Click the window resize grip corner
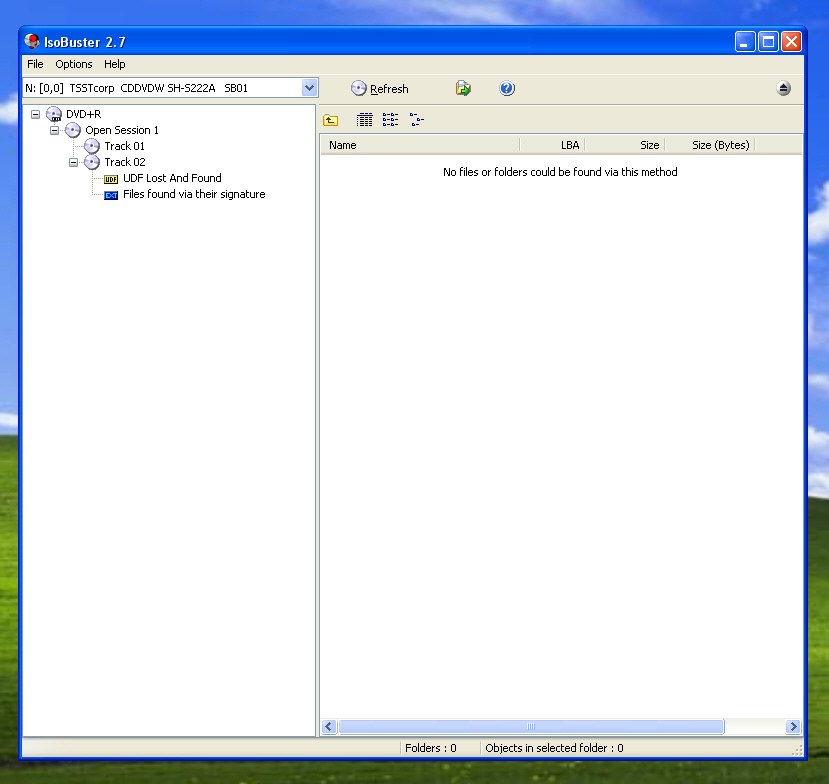Image resolution: width=829 pixels, height=784 pixels. (x=797, y=750)
